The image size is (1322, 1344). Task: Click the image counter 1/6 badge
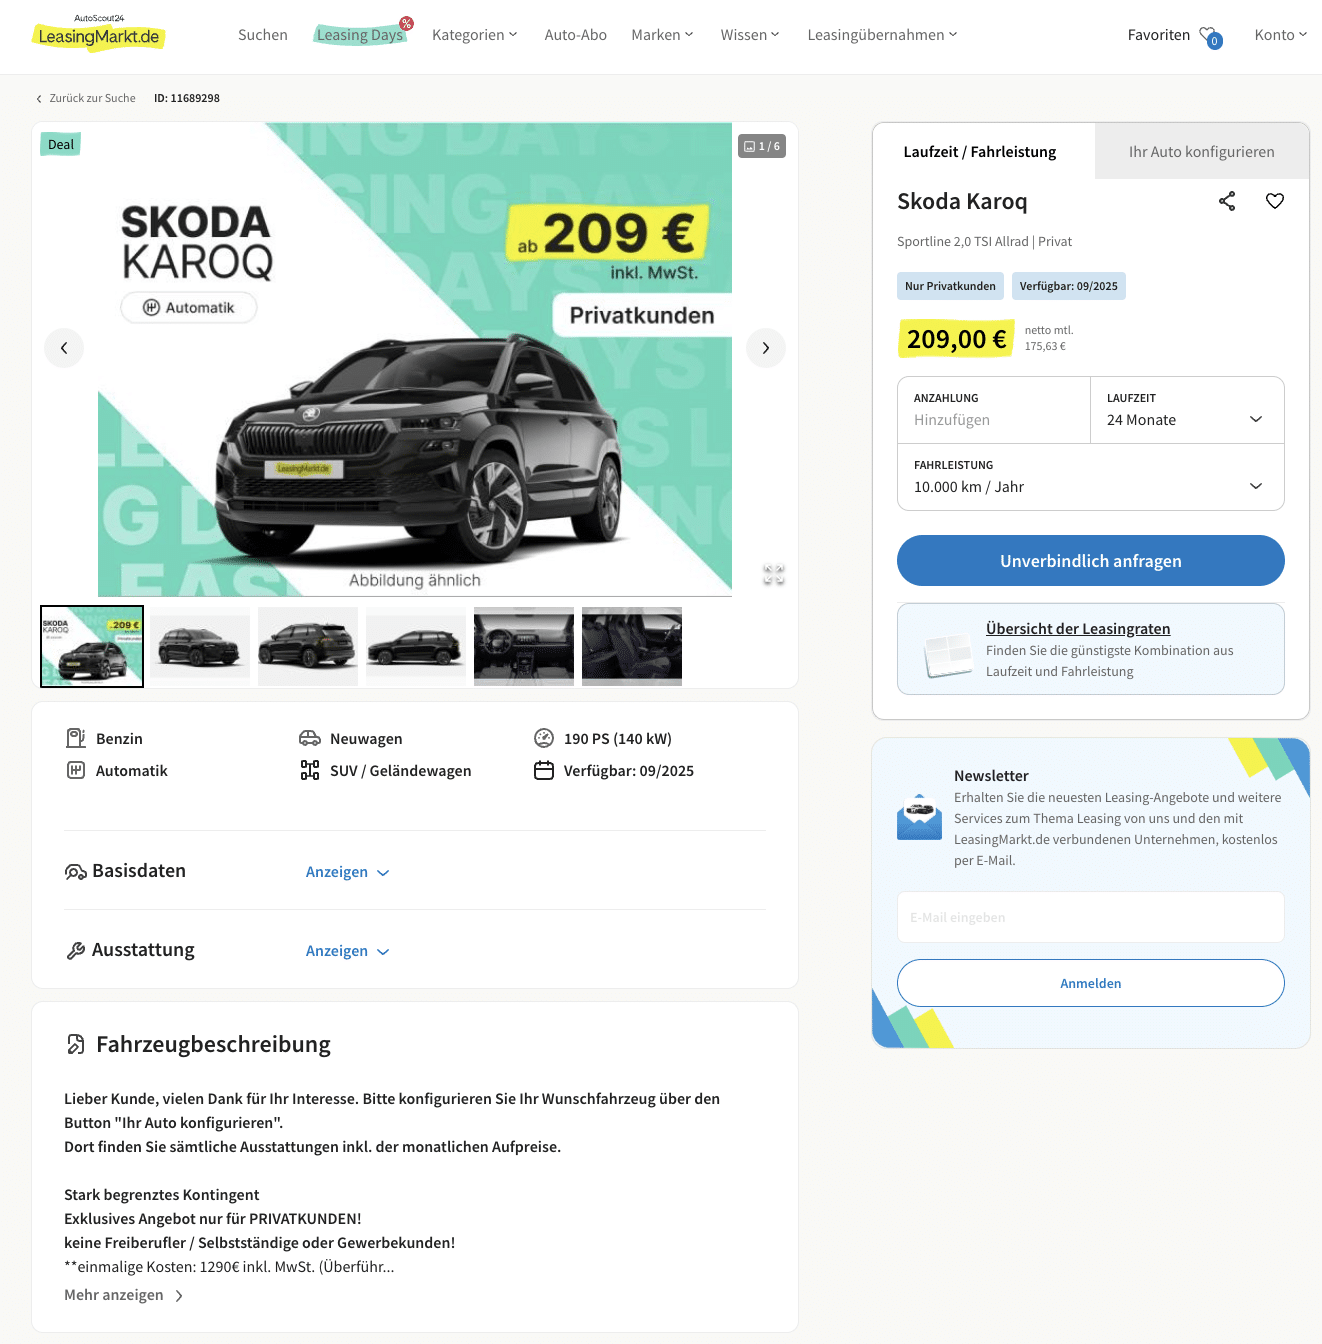tap(762, 146)
